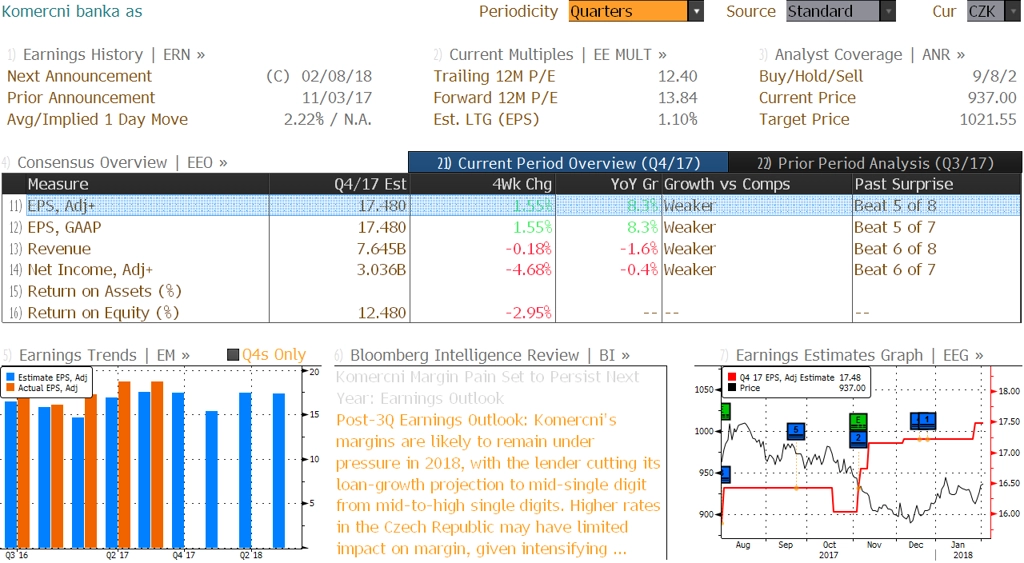The width and height of the screenshot is (1024, 563).
Task: Click the black Price legend swatch
Action: 731,388
